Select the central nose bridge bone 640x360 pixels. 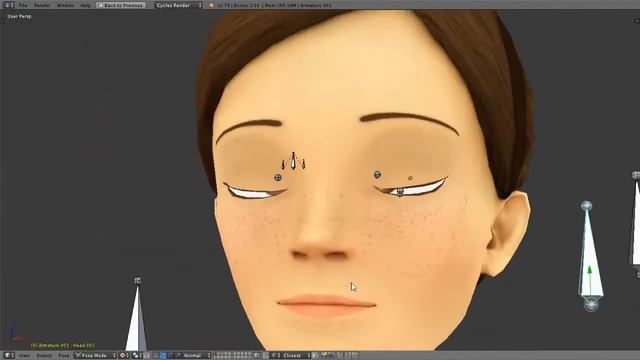(293, 161)
